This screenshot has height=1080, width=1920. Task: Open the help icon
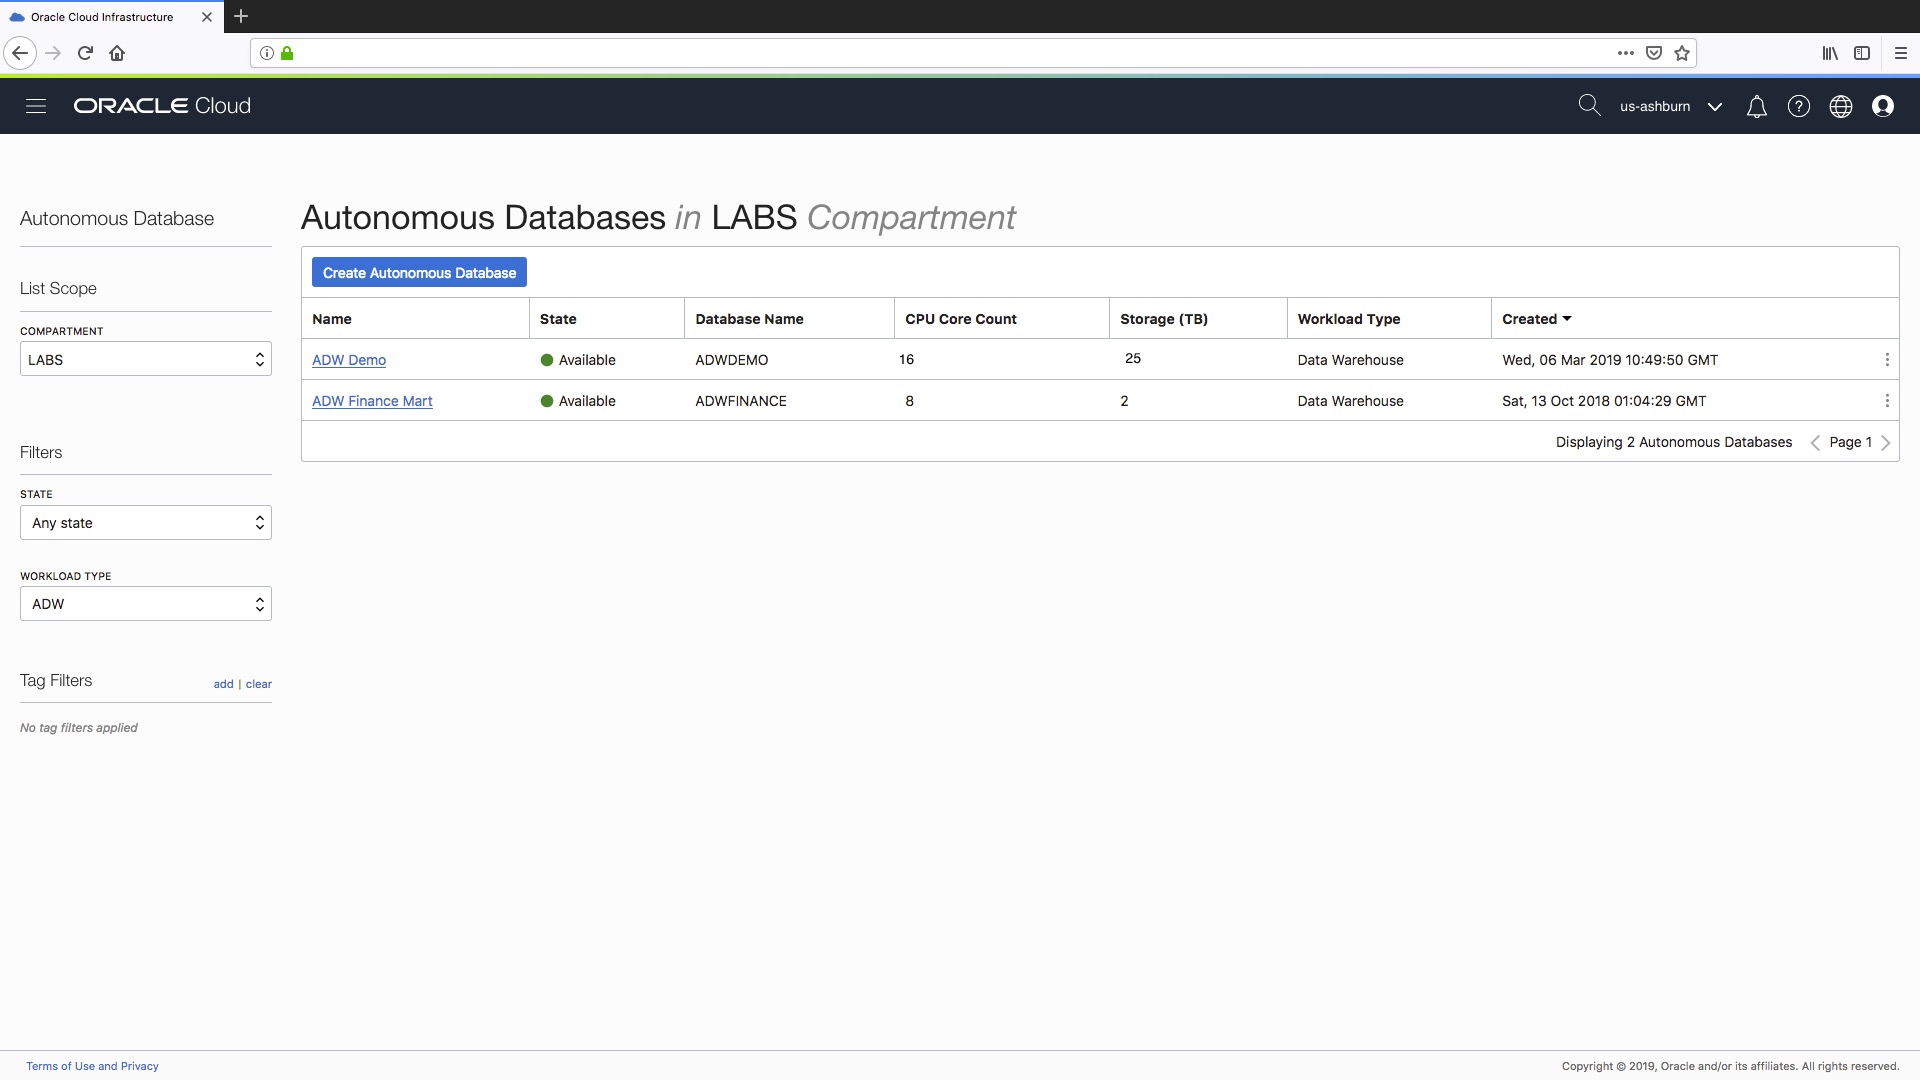pyautogui.click(x=1798, y=105)
